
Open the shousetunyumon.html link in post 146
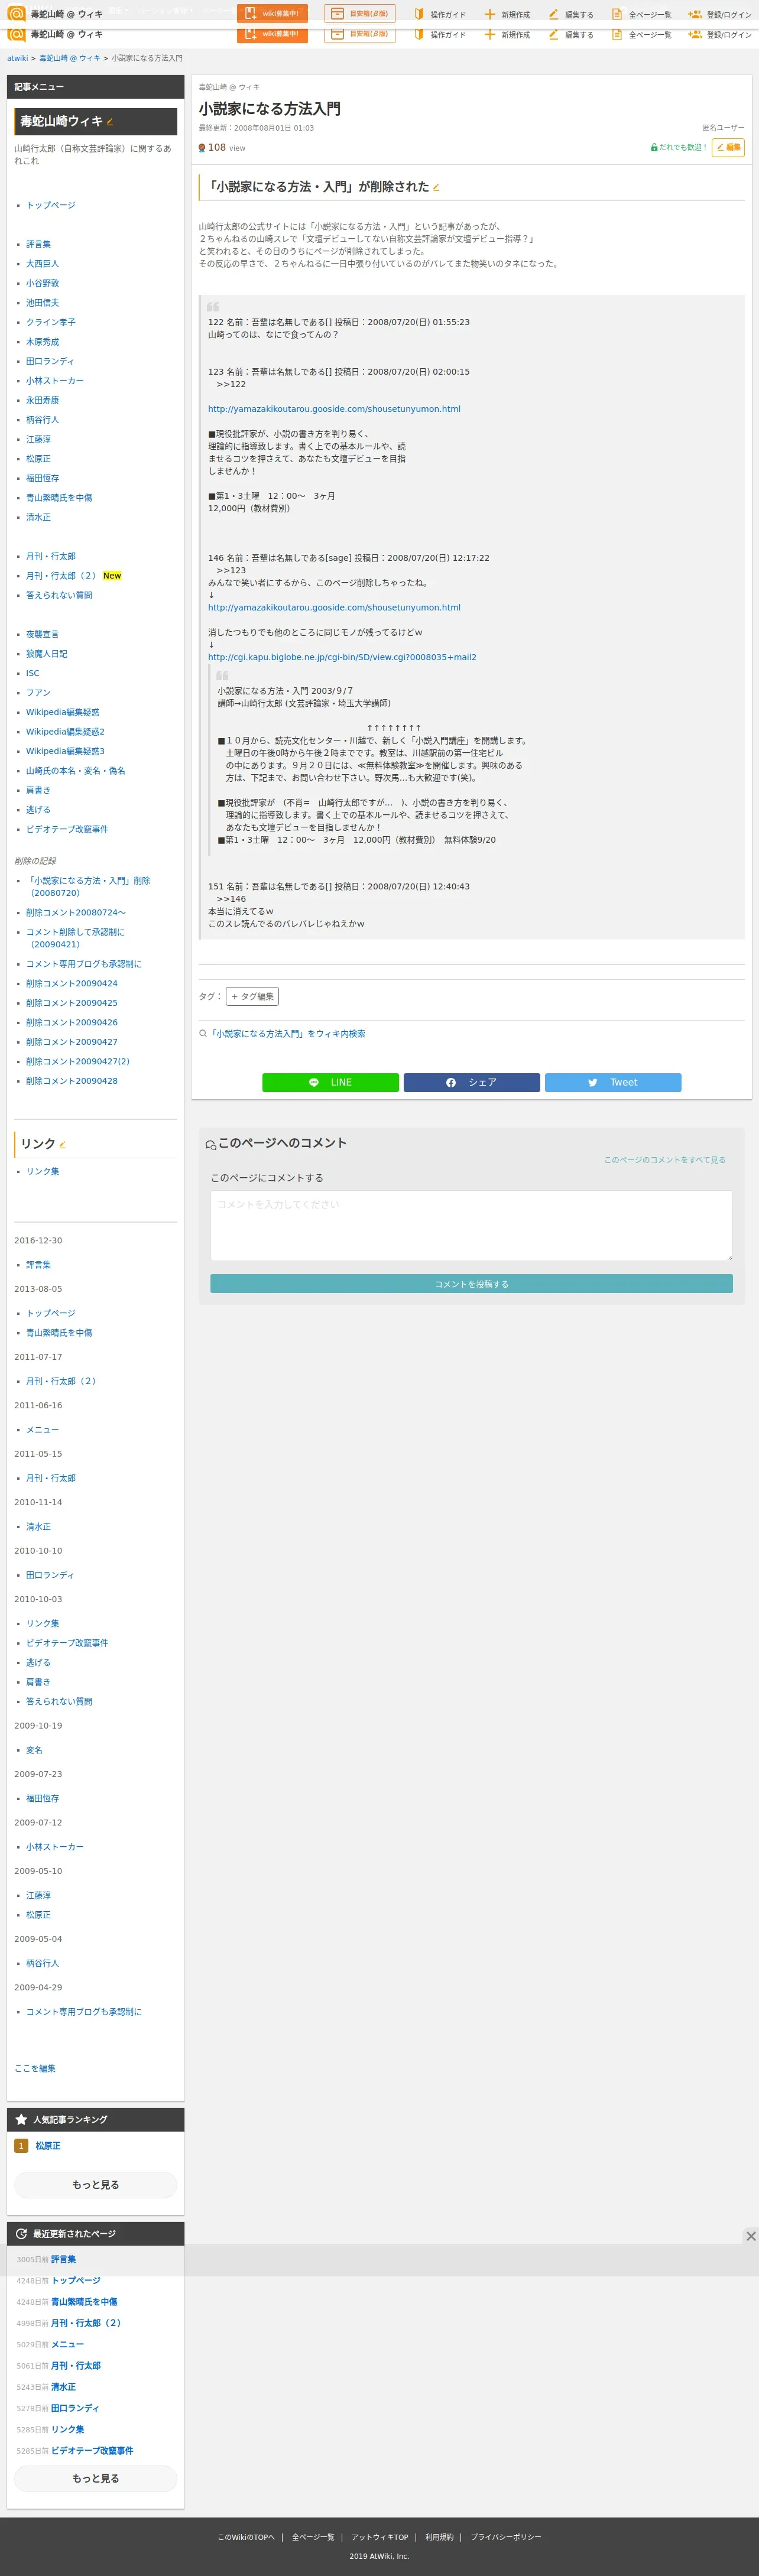pyautogui.click(x=334, y=608)
